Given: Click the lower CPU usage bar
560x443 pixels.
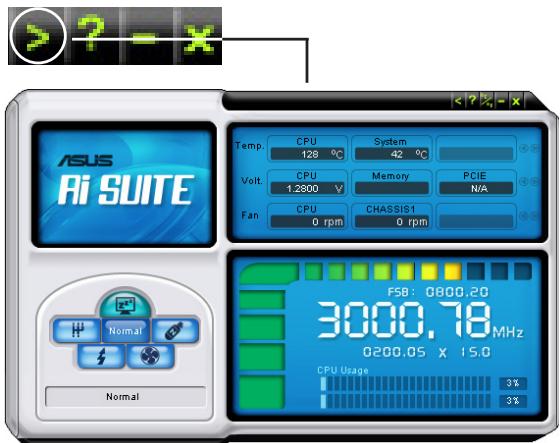Looking at the screenshot, I should 405,401.
